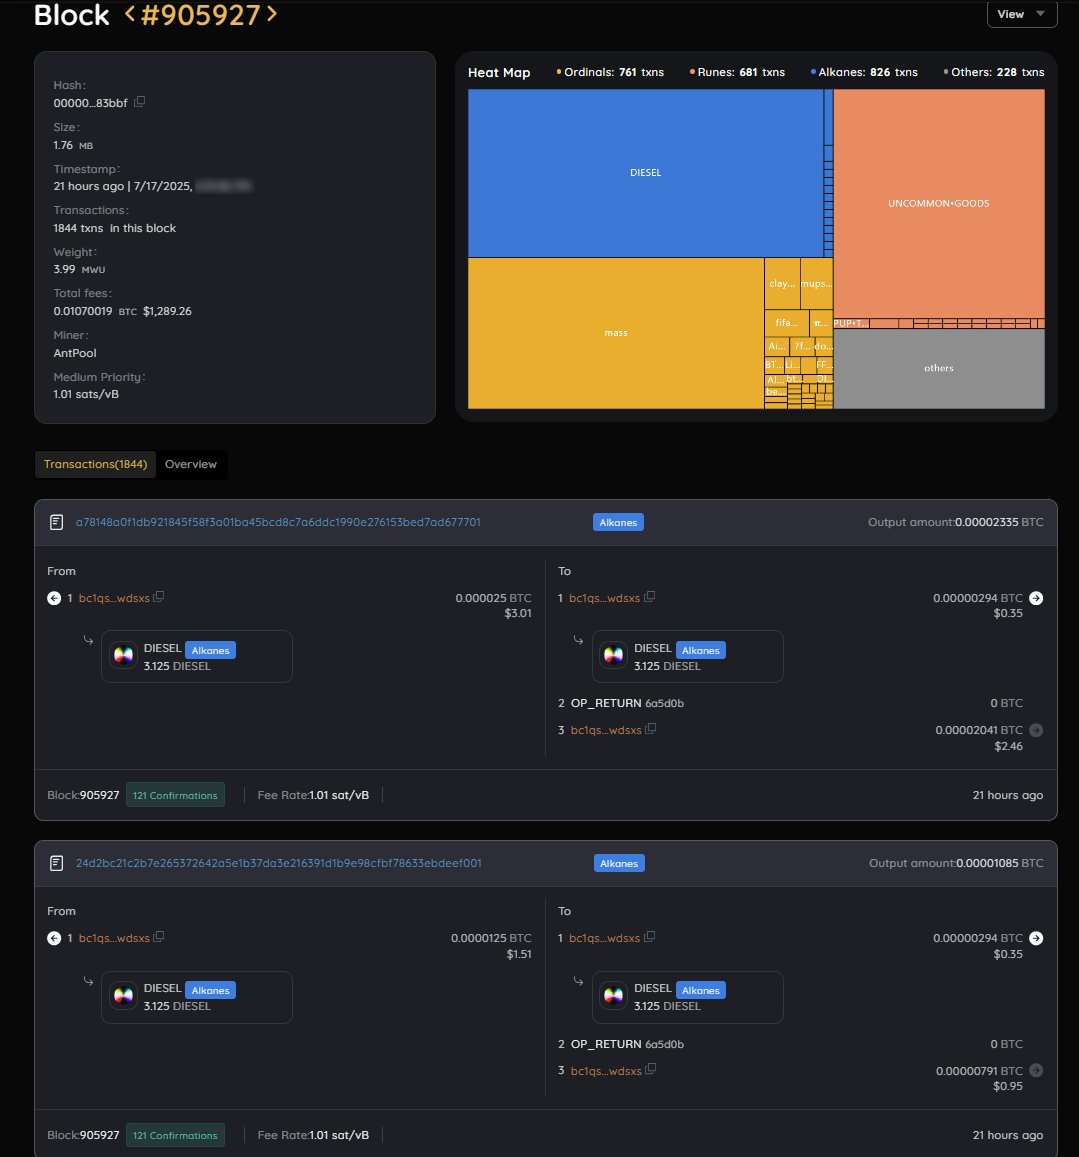The image size is (1079, 1157).
Task: Click the Runes: 681 txns legend
Action: point(737,72)
